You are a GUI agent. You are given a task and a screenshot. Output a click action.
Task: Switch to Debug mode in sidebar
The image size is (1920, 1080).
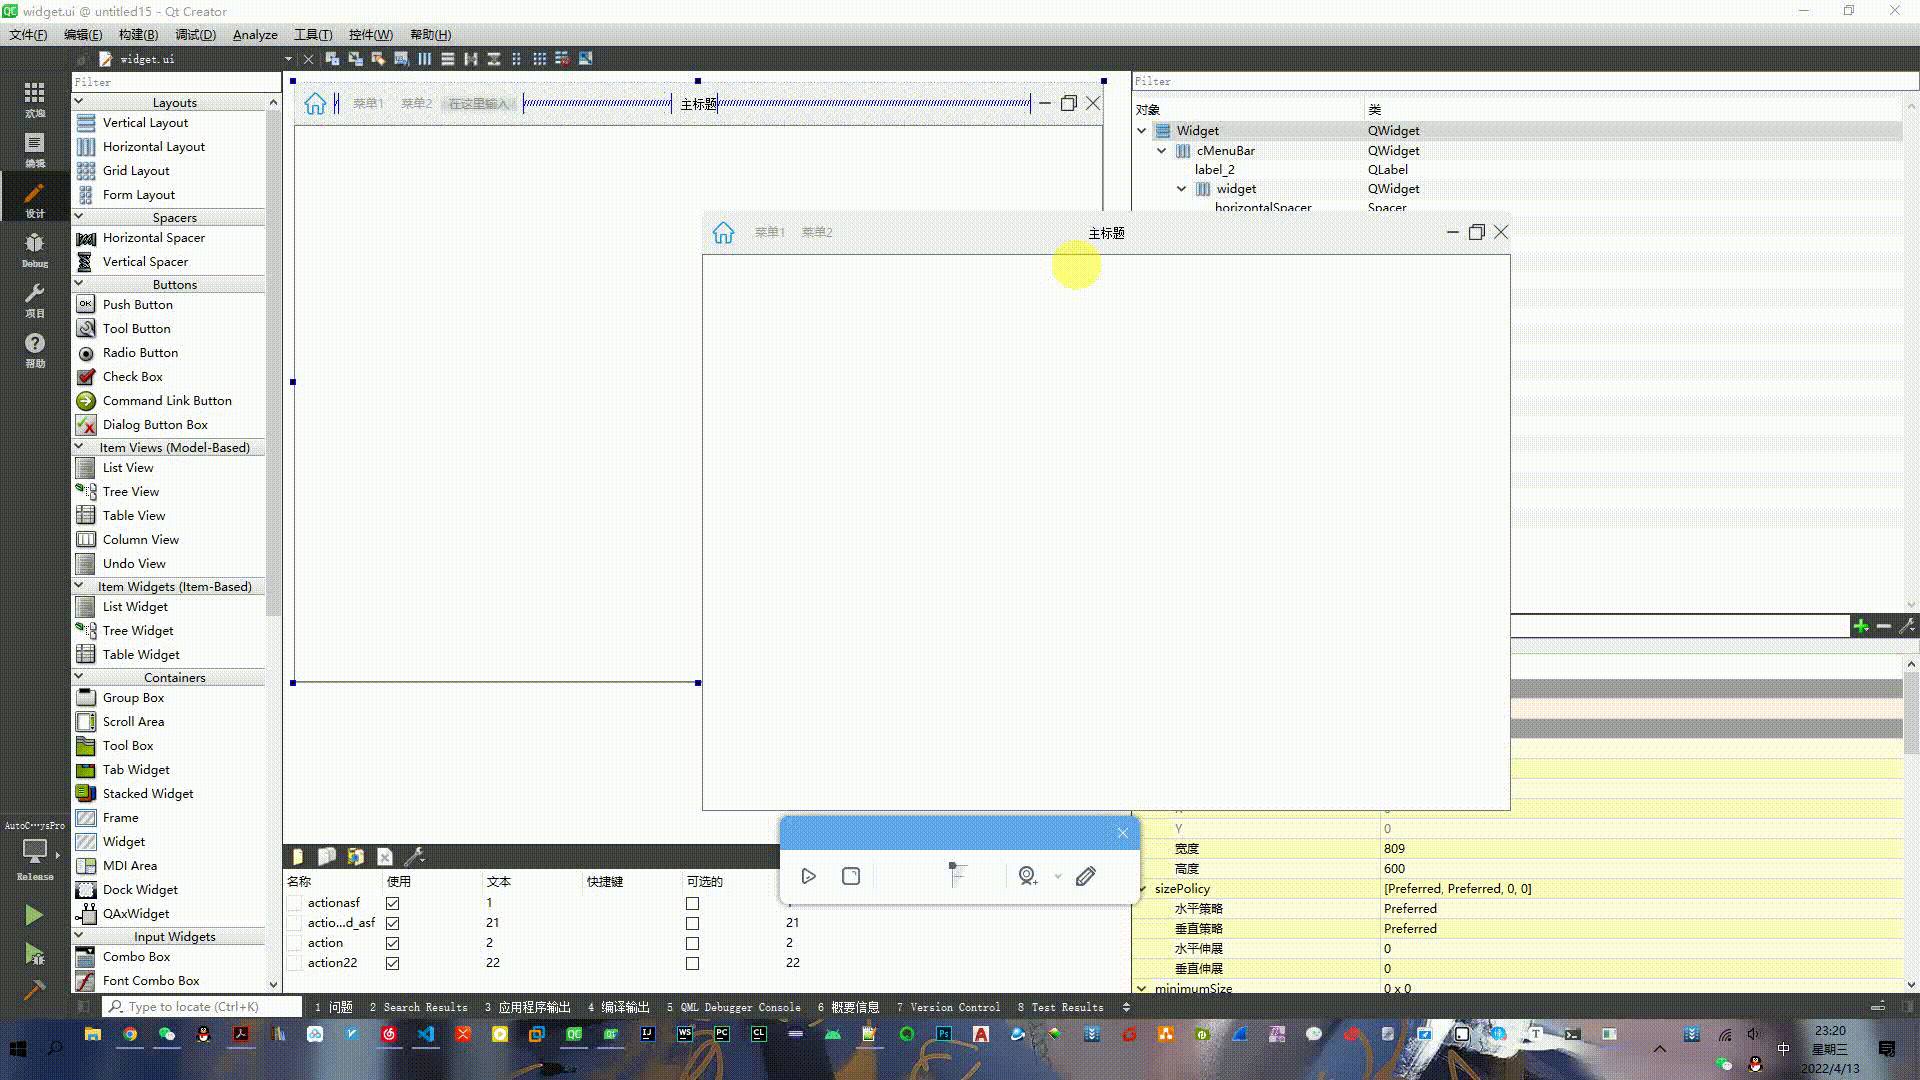coord(34,248)
